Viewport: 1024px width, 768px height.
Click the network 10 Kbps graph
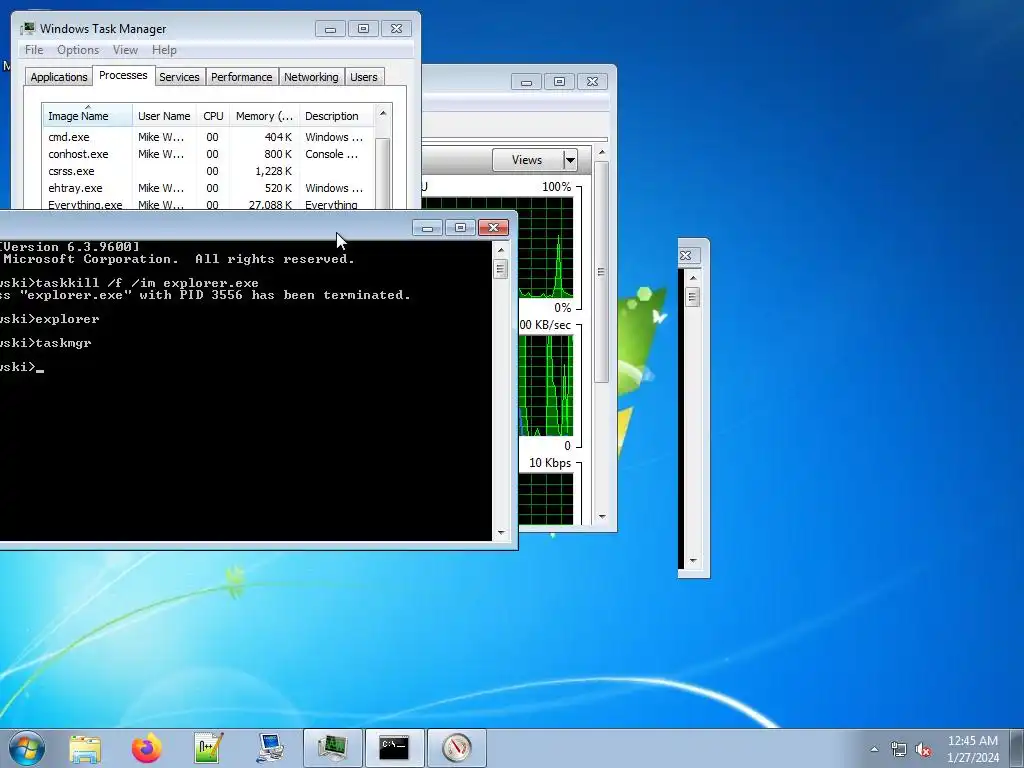[x=547, y=499]
